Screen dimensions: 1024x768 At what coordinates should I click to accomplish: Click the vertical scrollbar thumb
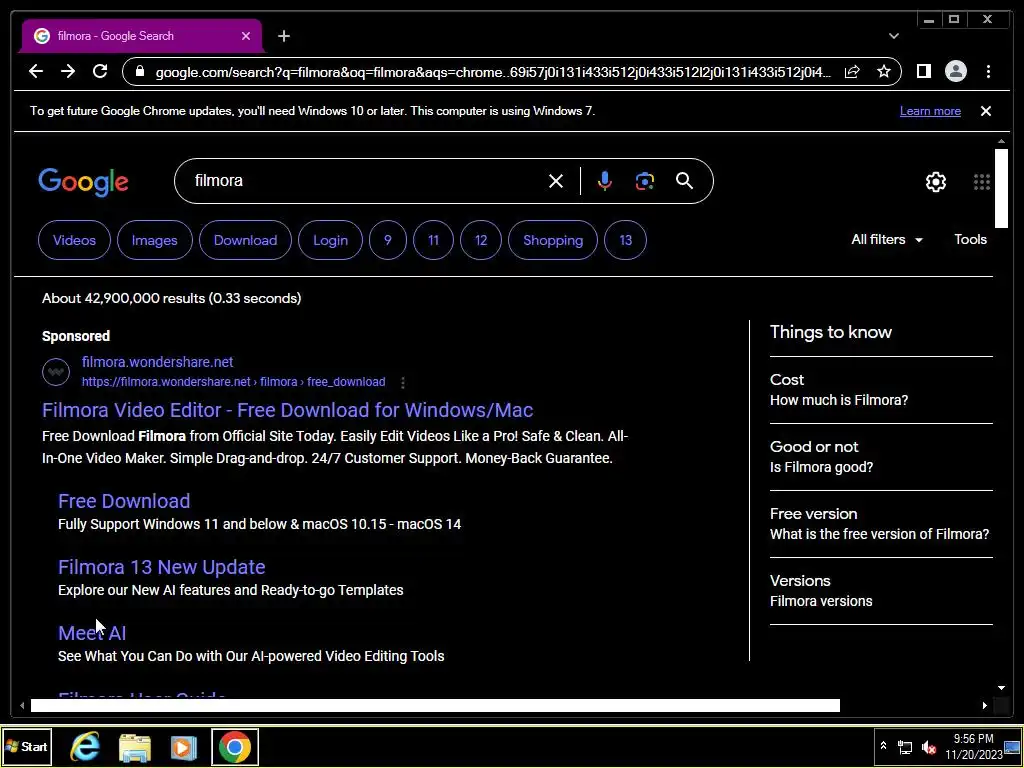pos(1001,188)
